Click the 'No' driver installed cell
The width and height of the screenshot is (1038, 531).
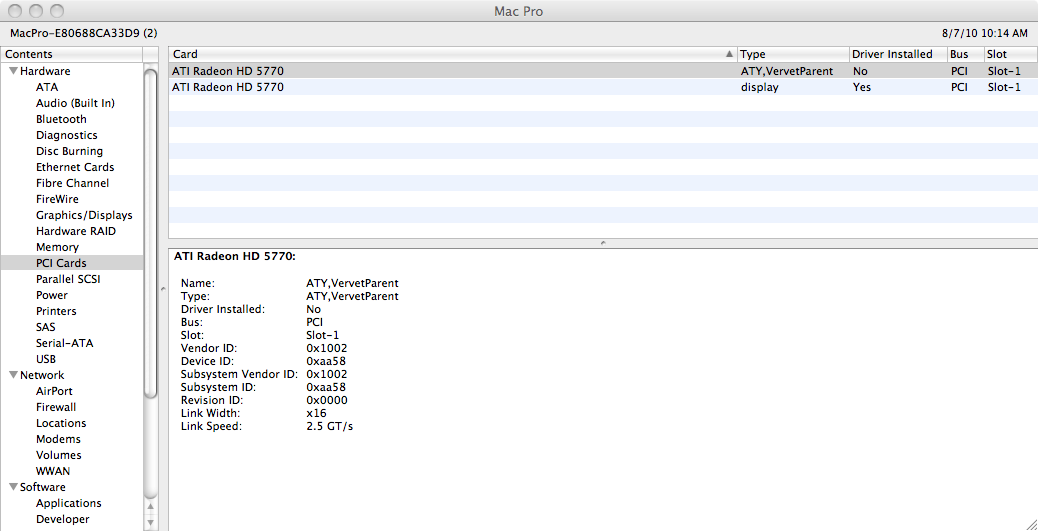(860, 71)
